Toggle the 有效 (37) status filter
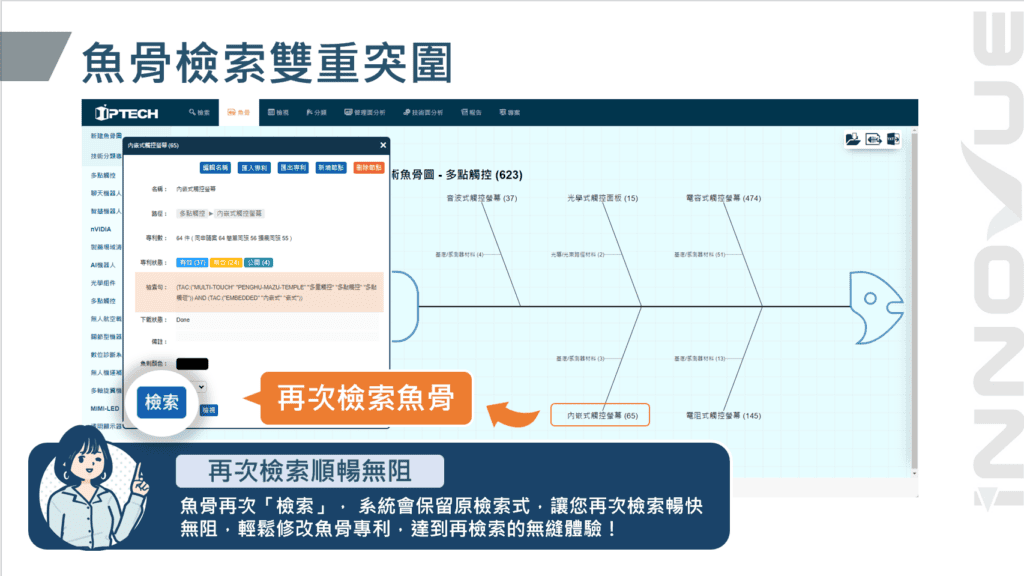This screenshot has height=576, width=1024. click(x=191, y=262)
